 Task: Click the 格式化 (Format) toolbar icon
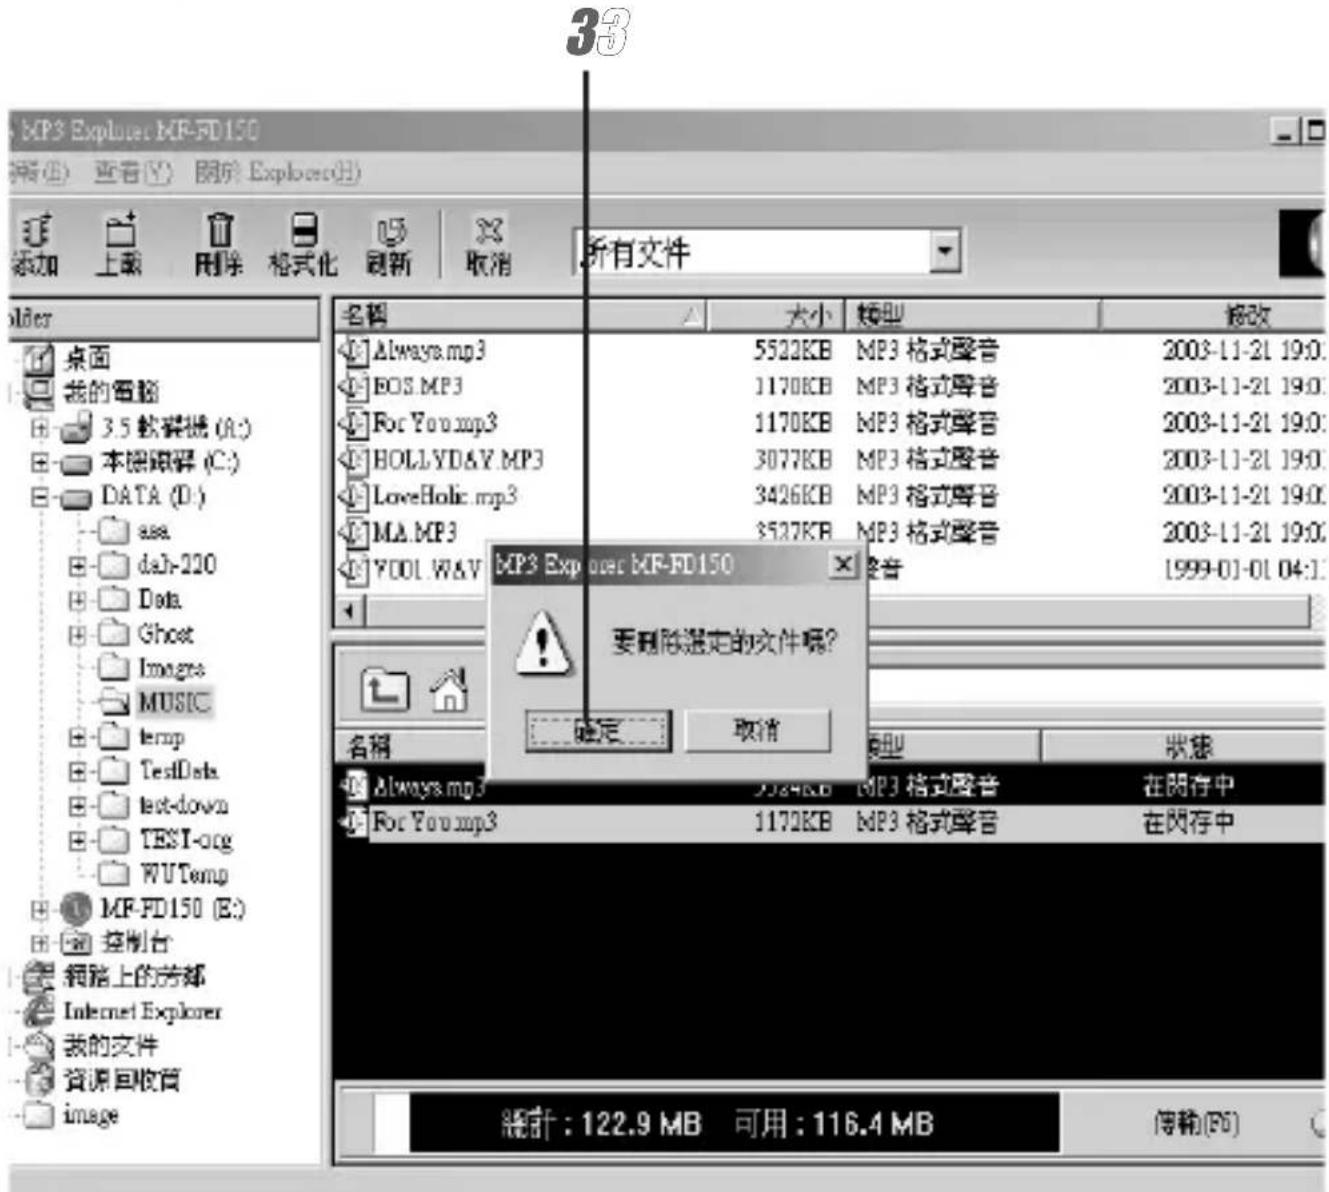[303, 245]
